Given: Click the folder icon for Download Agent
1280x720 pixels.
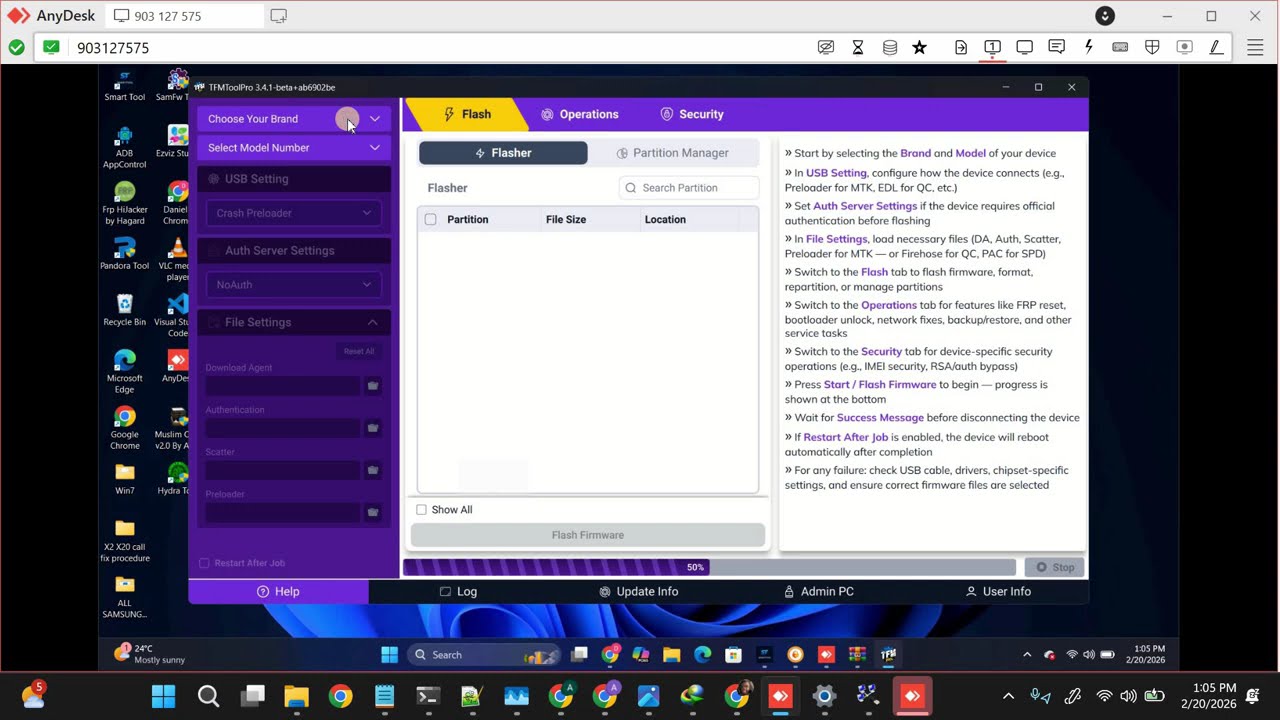Looking at the screenshot, I should pyautogui.click(x=373, y=386).
